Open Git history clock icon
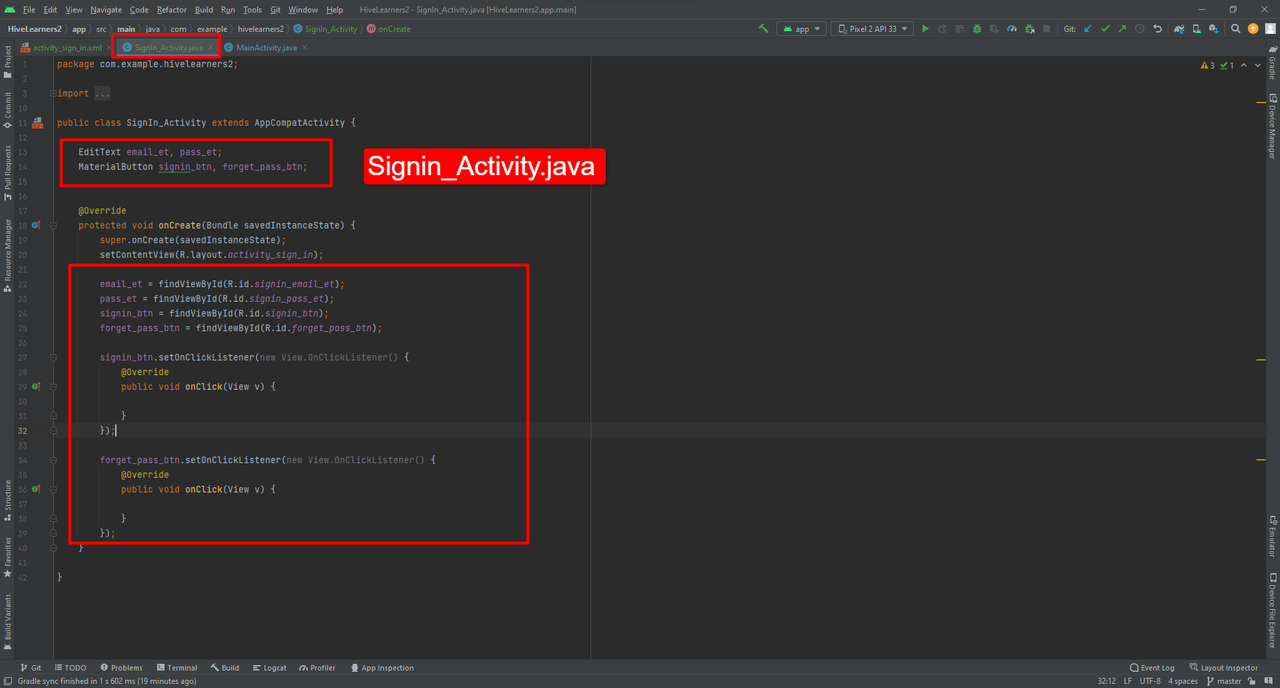This screenshot has width=1280, height=688. click(1140, 29)
